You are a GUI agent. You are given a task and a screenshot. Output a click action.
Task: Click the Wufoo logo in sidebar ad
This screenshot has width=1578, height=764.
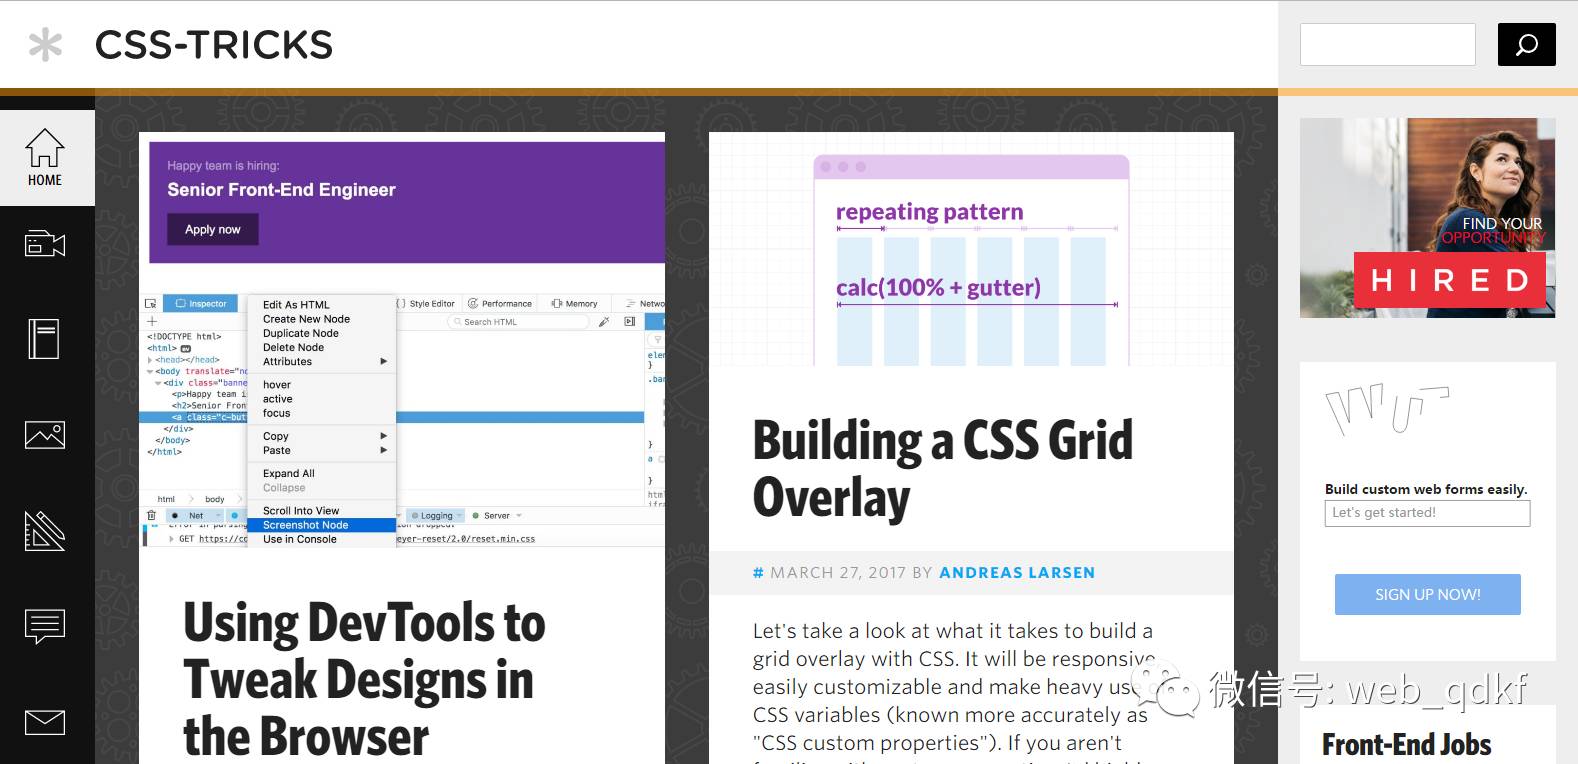tap(1387, 410)
